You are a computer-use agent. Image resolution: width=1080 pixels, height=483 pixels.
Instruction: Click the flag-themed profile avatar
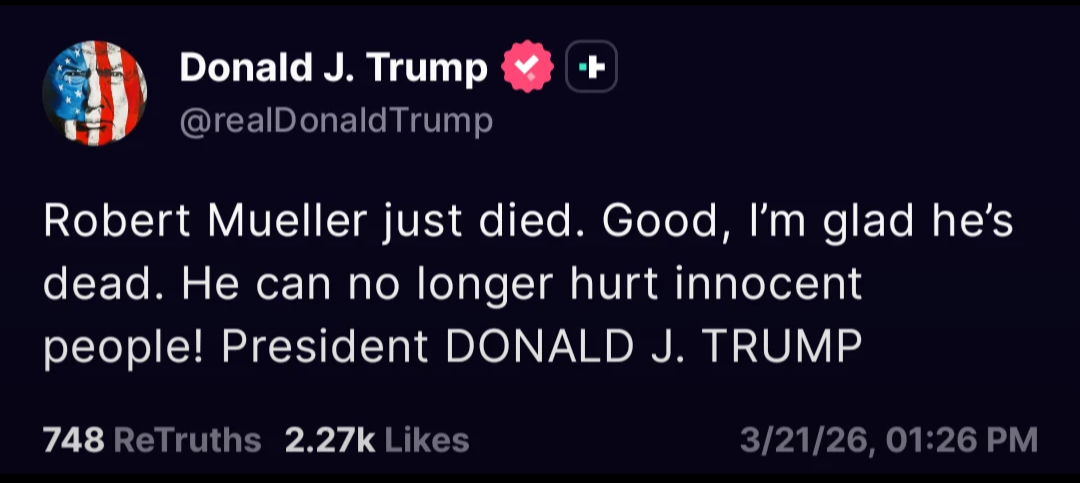[95, 94]
